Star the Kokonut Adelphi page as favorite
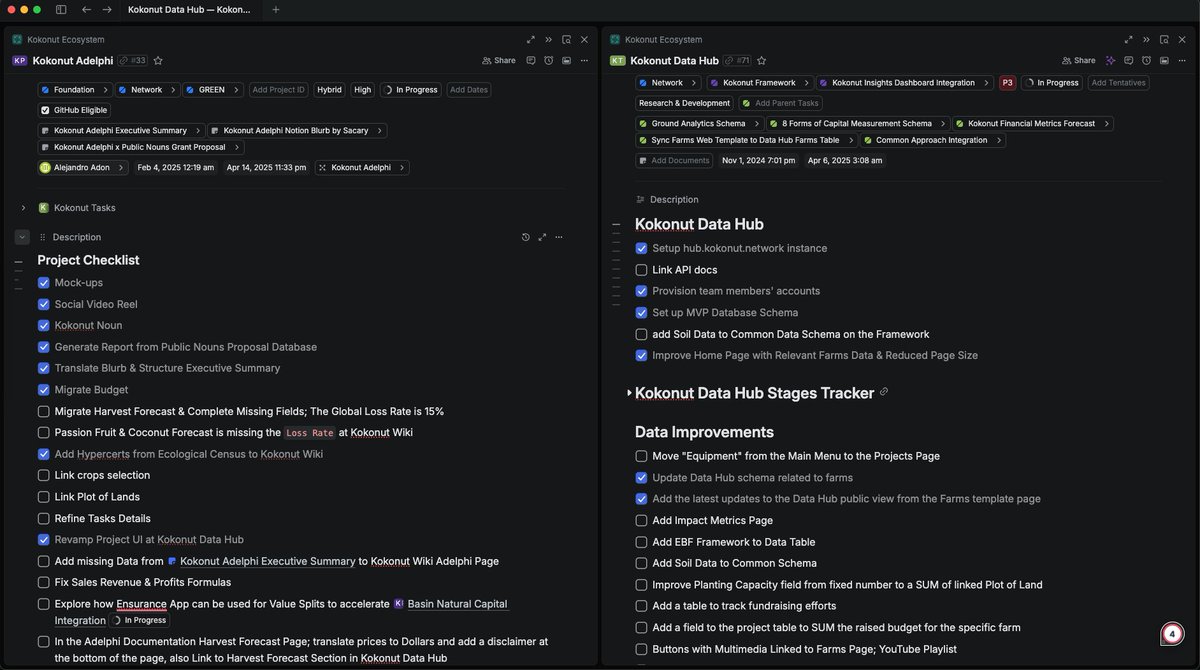The width and height of the screenshot is (1200, 670). click(158, 60)
